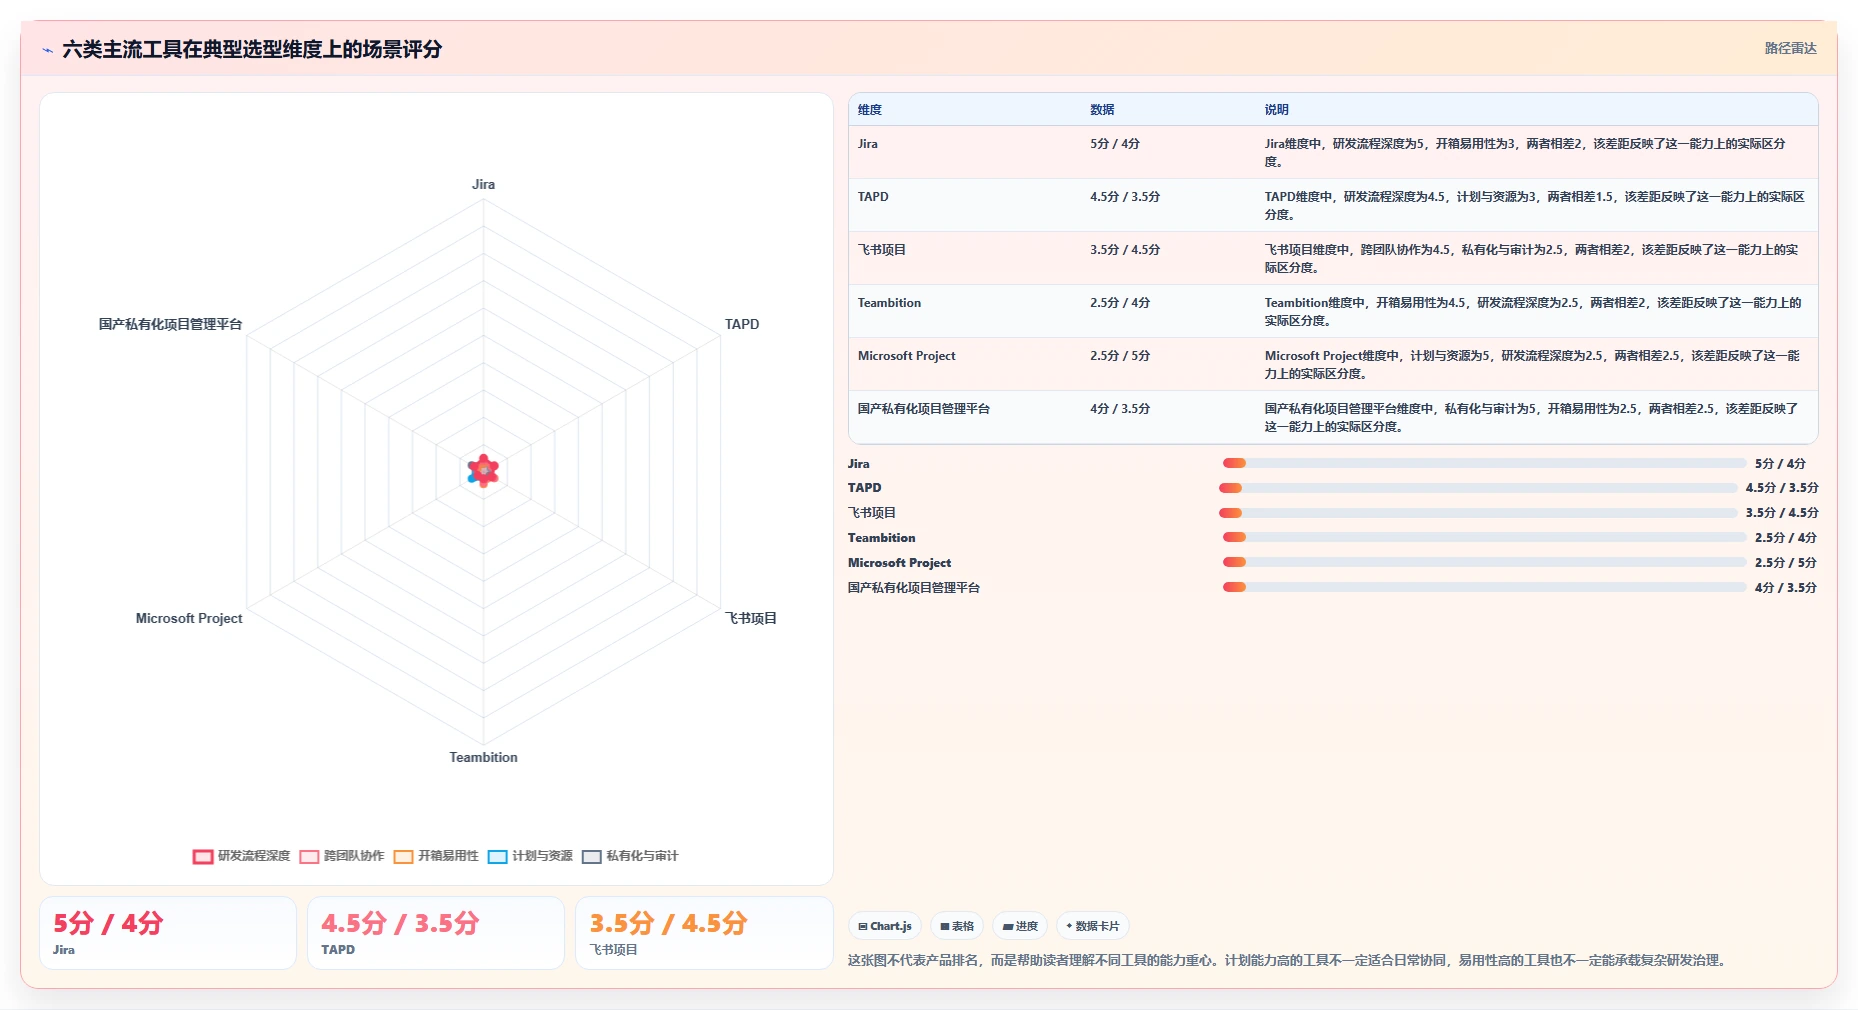Click the 5分 / 4分 table data cell
The height and width of the screenshot is (1010, 1858).
(1115, 144)
